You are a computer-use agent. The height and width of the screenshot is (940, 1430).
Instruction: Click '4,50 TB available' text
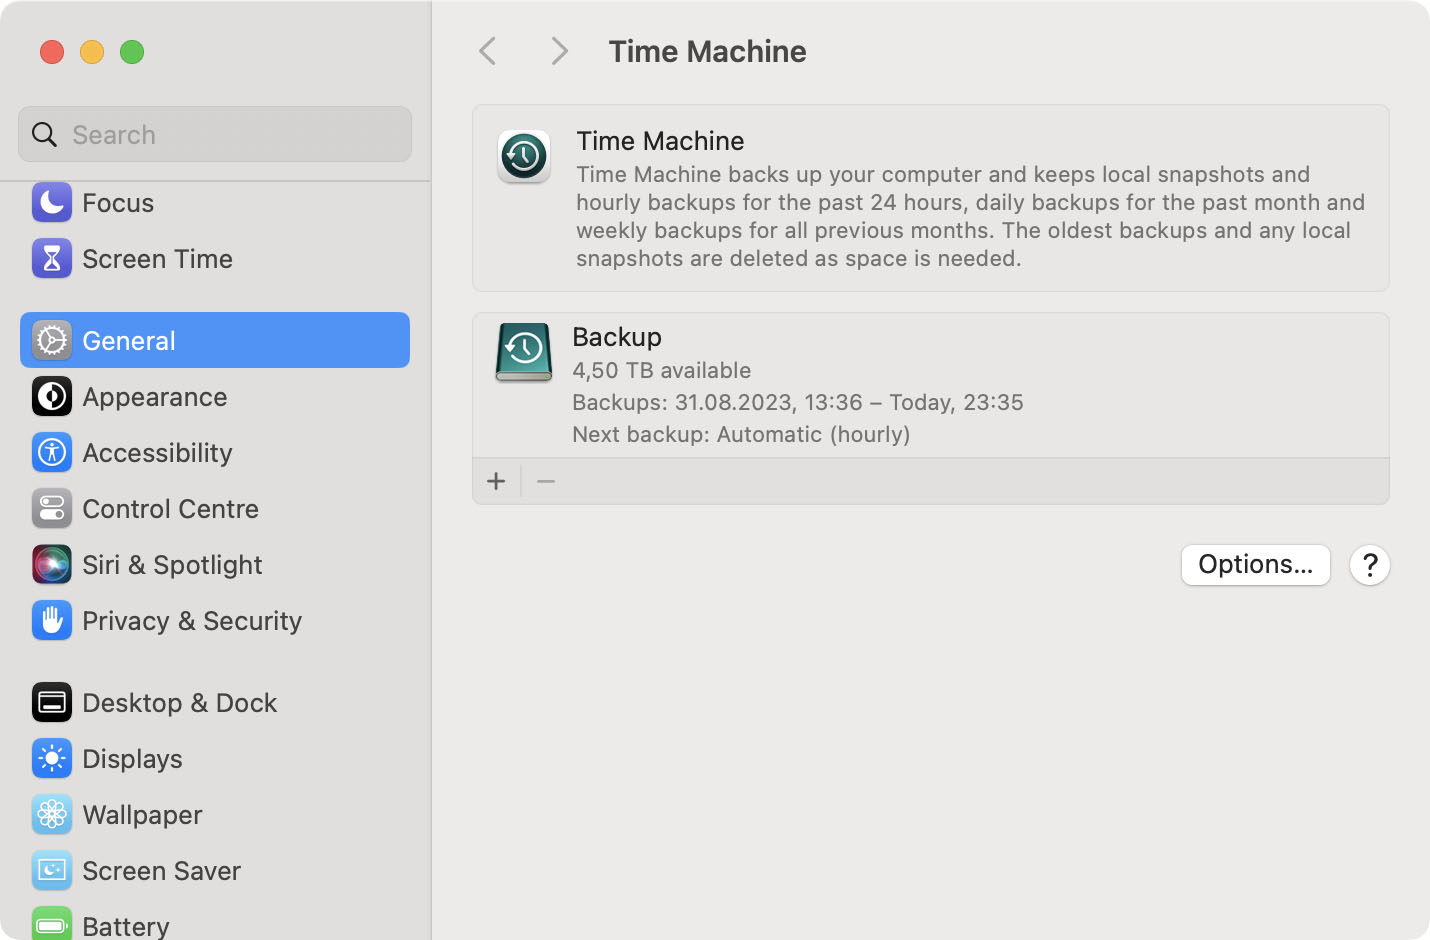pos(662,370)
